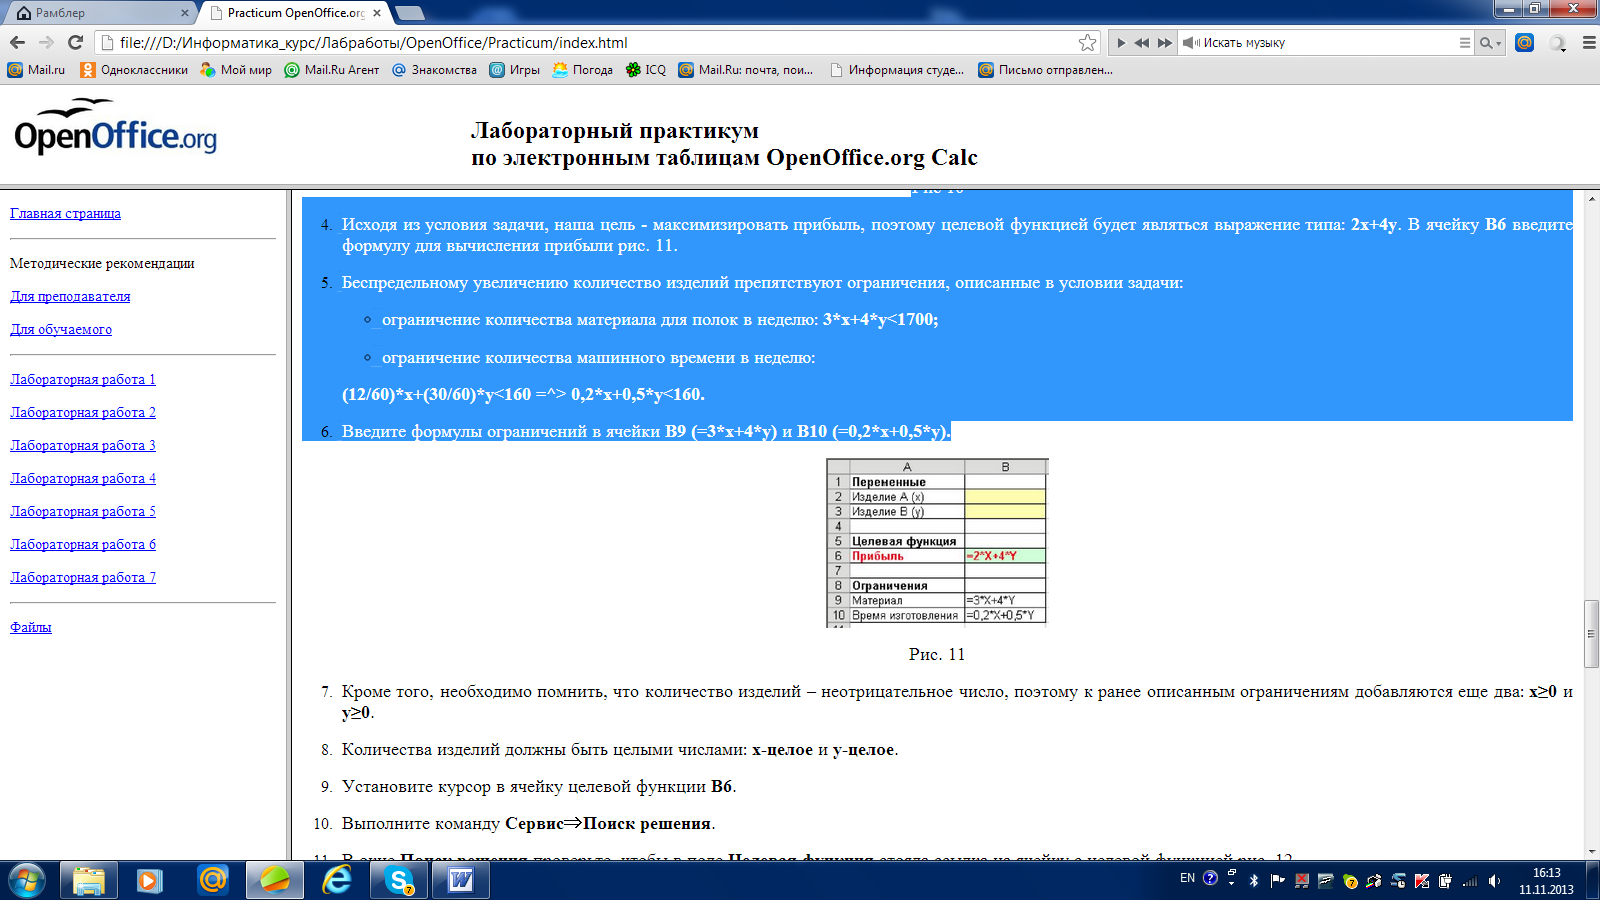Close the Practicum OpenOffice.org tab
This screenshot has width=1600, height=900.
coord(377,13)
